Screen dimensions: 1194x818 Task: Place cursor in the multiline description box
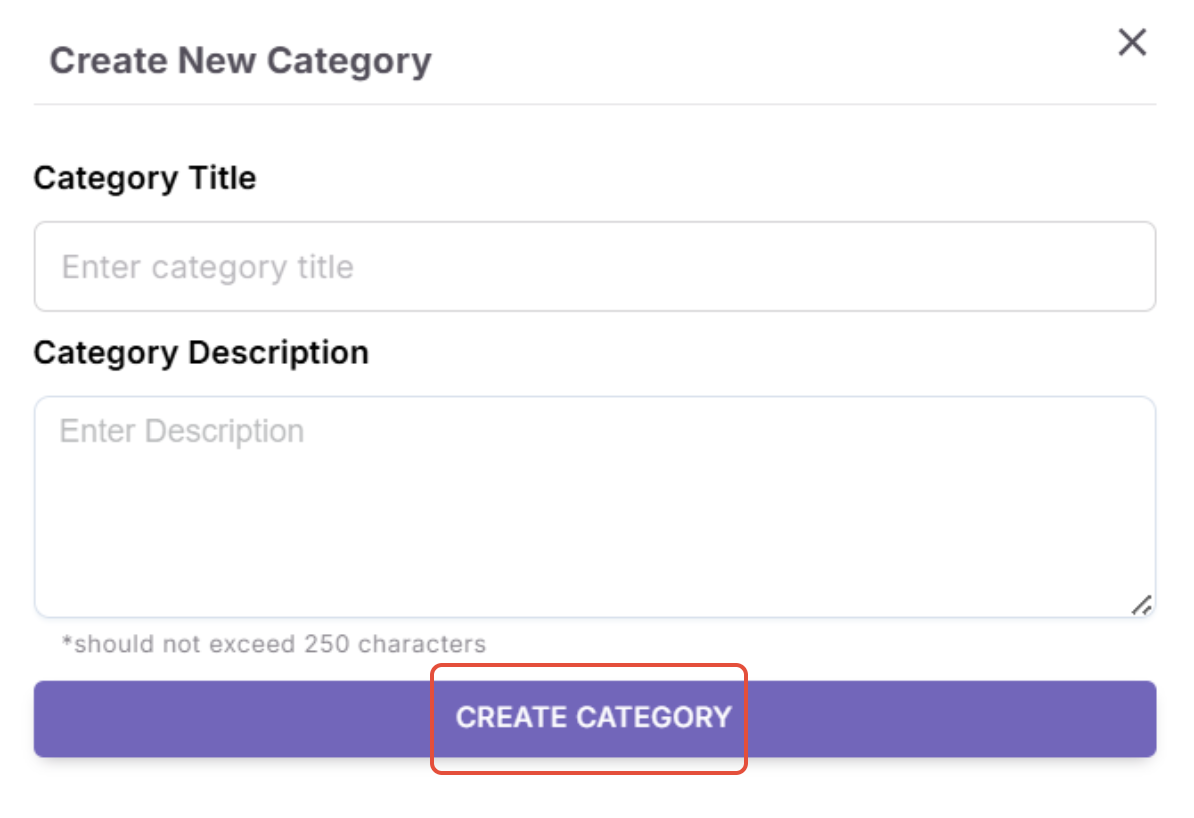(594, 506)
